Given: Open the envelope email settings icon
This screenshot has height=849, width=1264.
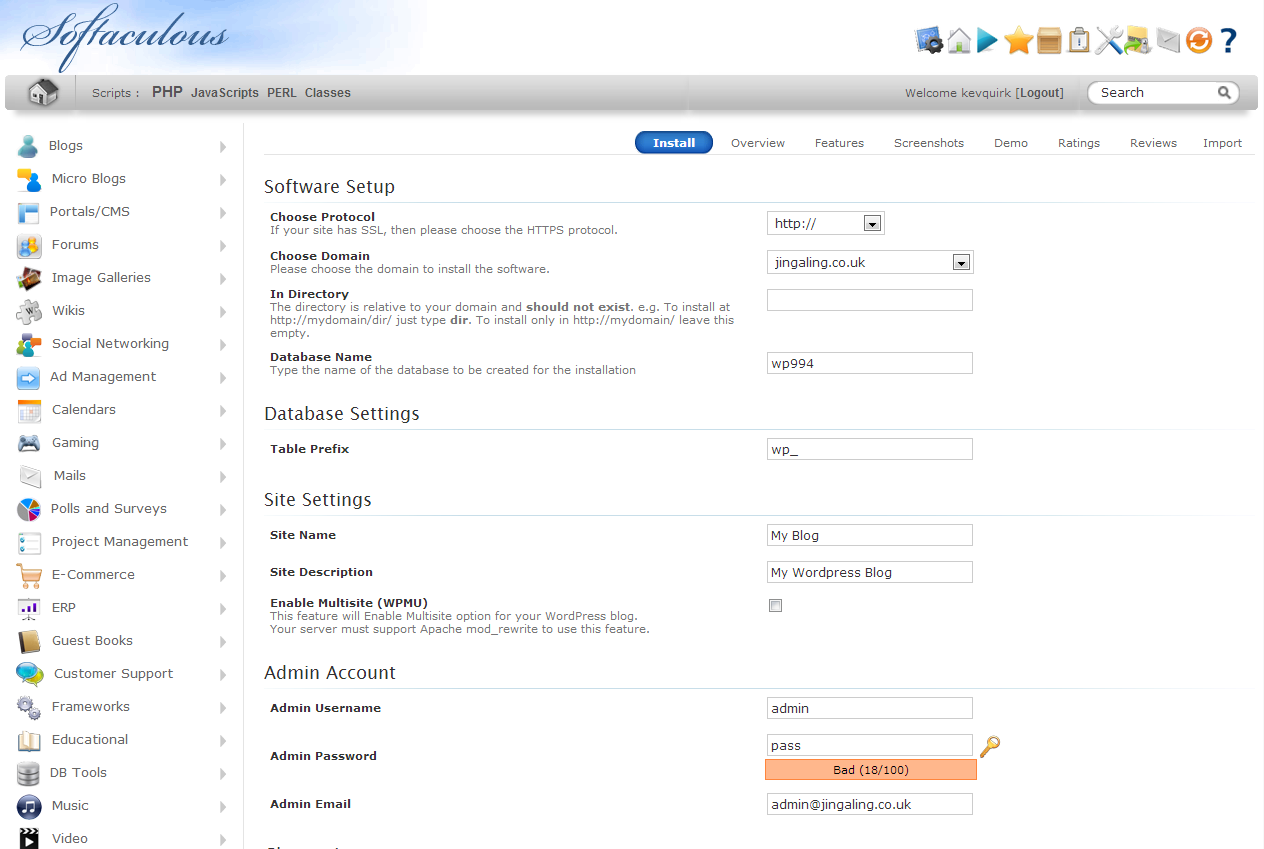Looking at the screenshot, I should (1168, 40).
